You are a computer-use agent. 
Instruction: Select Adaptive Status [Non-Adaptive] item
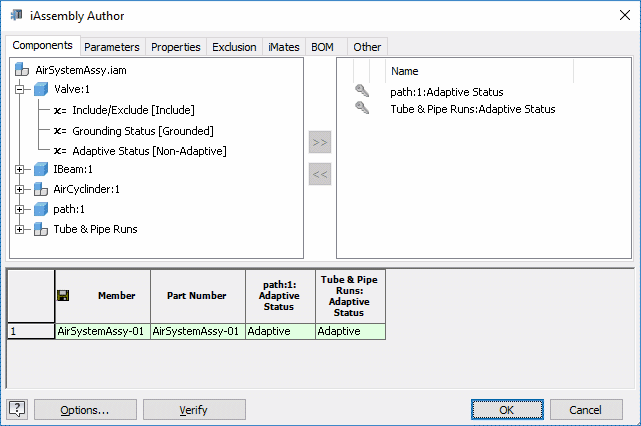(x=149, y=151)
